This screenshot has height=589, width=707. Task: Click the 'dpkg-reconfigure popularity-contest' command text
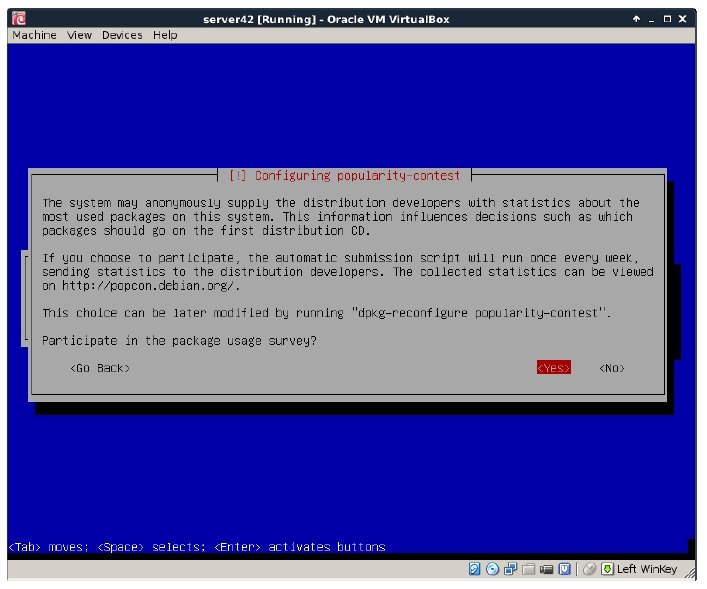click(x=478, y=313)
